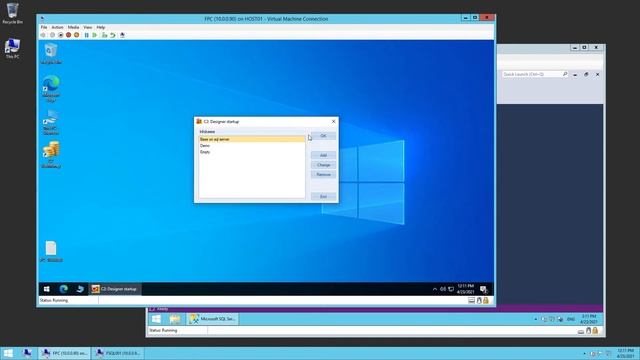
Task: Close the C3 Designer startup dialog
Action: click(333, 122)
